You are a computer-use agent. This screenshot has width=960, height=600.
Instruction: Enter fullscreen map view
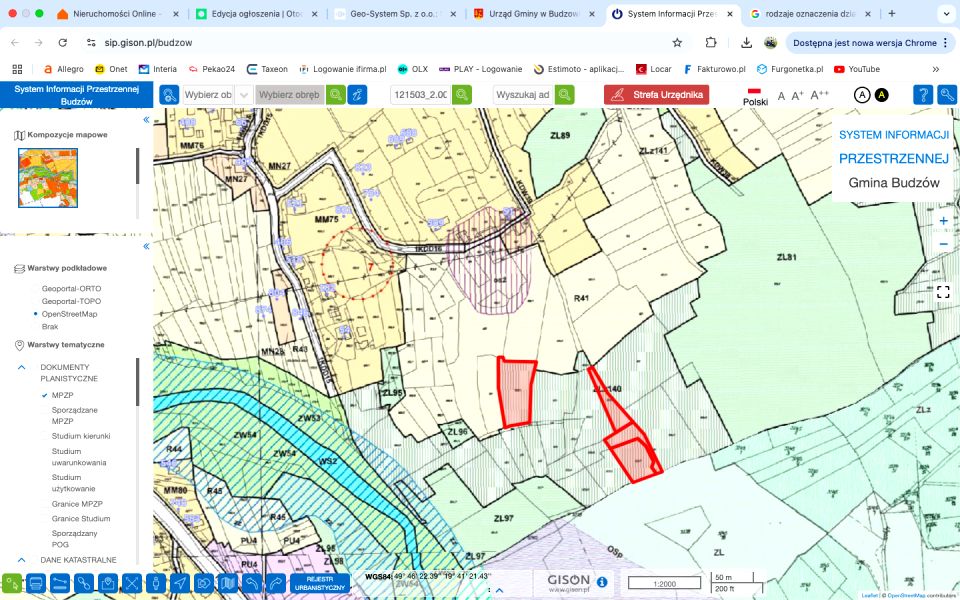pos(943,292)
